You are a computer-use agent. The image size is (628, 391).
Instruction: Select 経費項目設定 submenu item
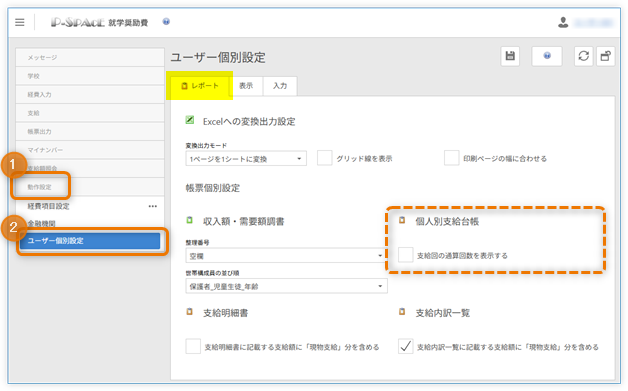48,206
